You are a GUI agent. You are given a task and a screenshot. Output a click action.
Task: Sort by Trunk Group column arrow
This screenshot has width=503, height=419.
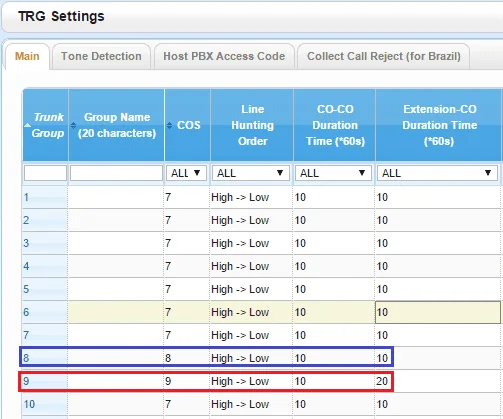[x=27, y=125]
